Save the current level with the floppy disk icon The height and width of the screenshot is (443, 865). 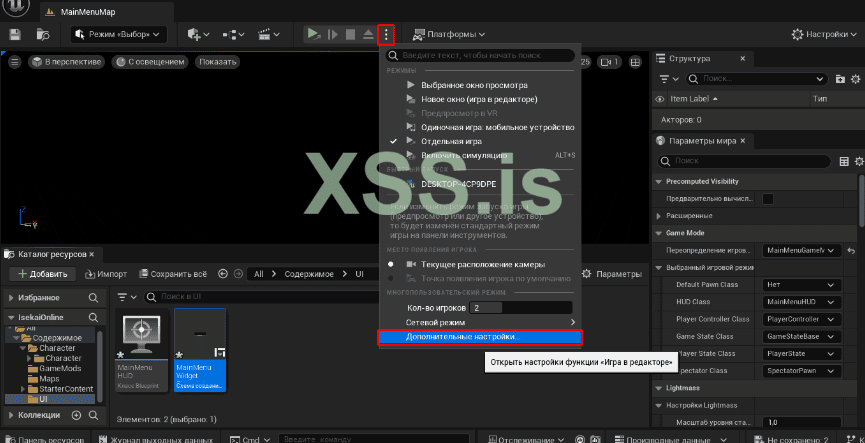coord(15,34)
